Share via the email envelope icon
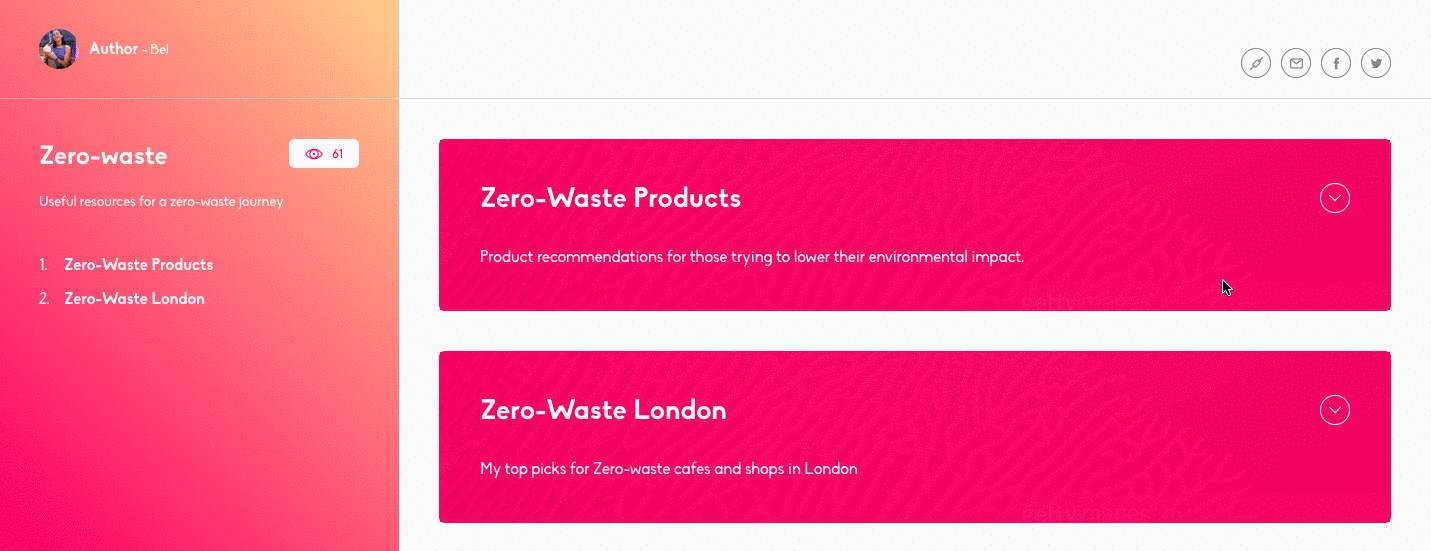Image resolution: width=1431 pixels, height=551 pixels. (x=1296, y=64)
